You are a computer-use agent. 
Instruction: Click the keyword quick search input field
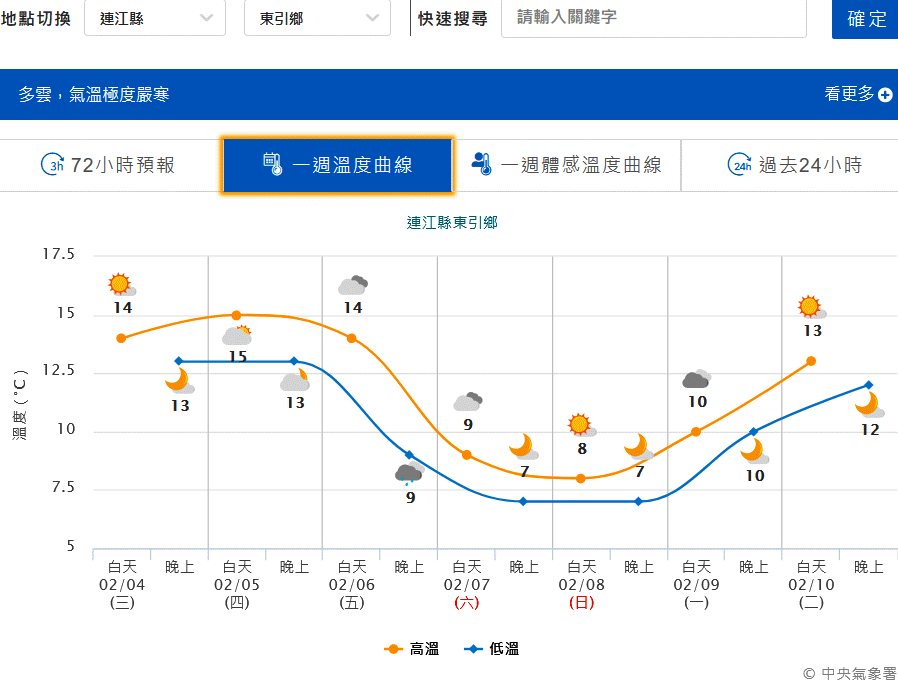point(653,18)
